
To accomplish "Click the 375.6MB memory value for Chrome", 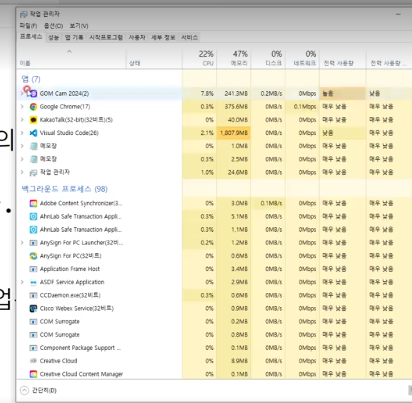I will coord(236,107).
